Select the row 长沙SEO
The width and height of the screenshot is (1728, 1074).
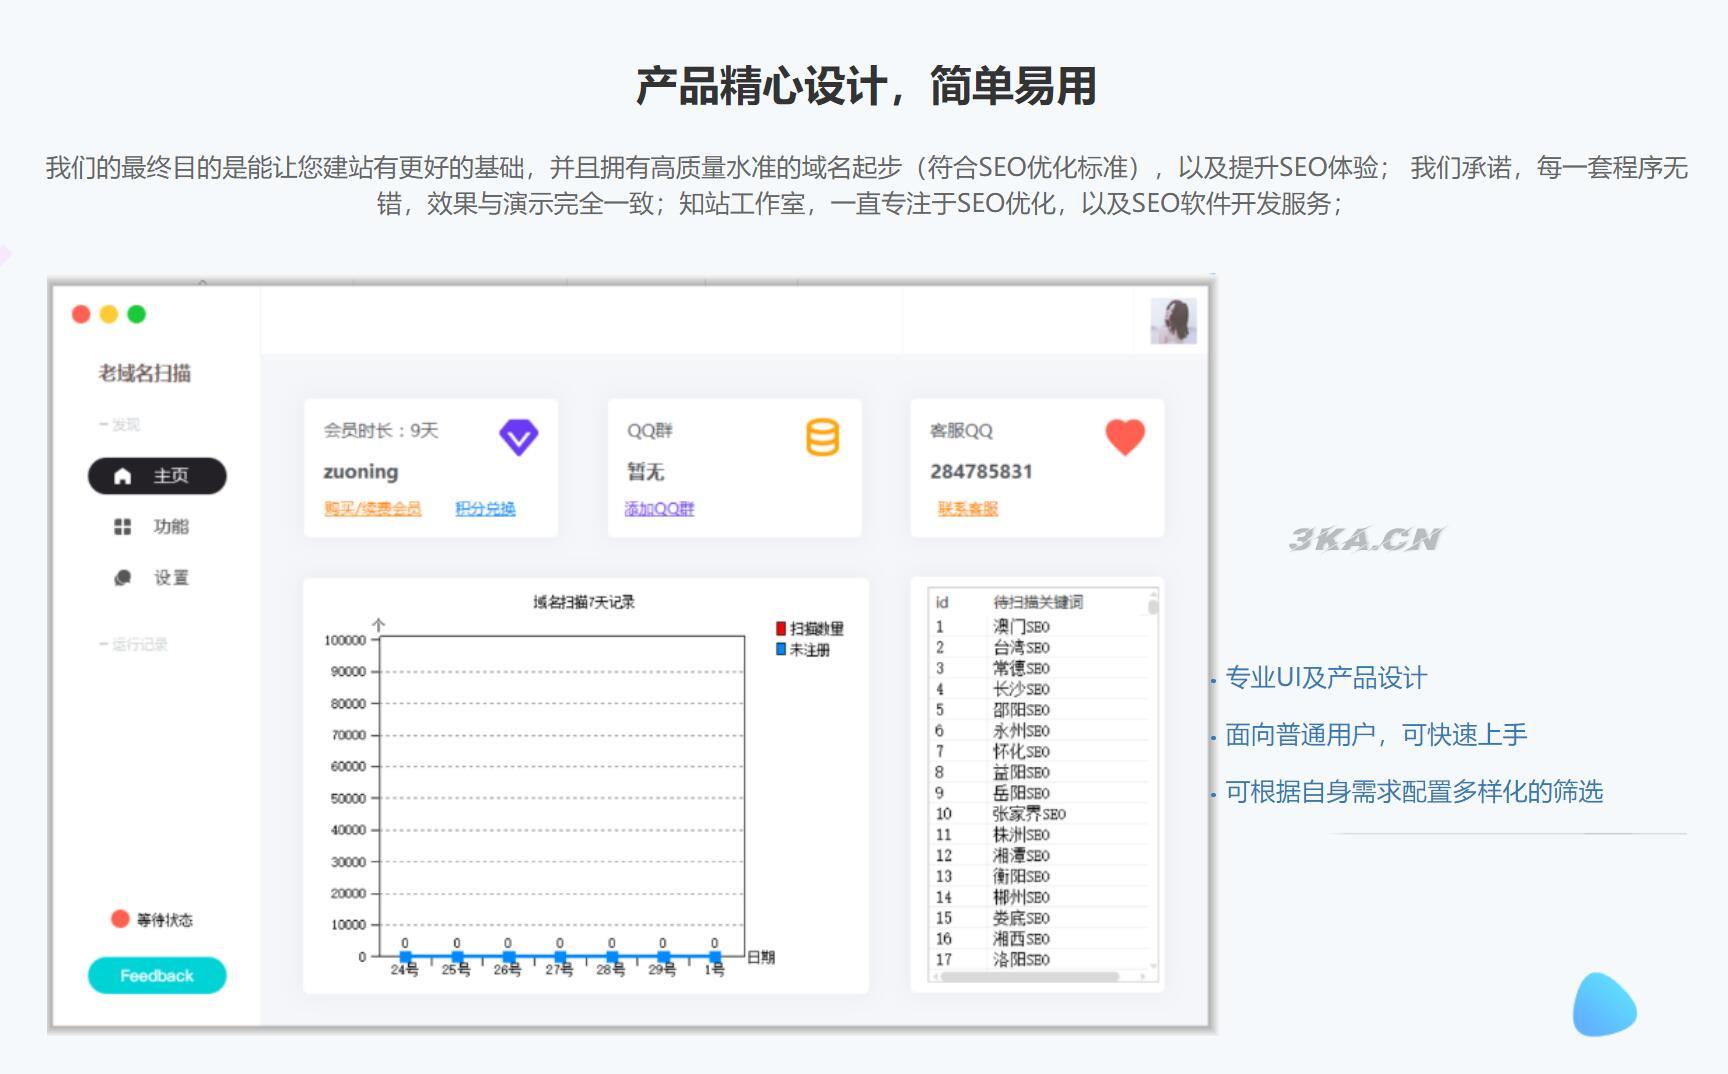1040,690
